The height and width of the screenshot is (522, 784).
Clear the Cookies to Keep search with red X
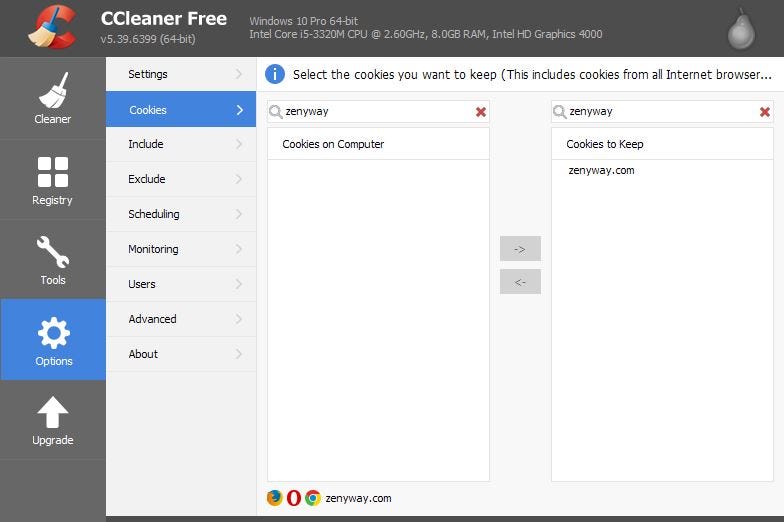click(x=764, y=112)
